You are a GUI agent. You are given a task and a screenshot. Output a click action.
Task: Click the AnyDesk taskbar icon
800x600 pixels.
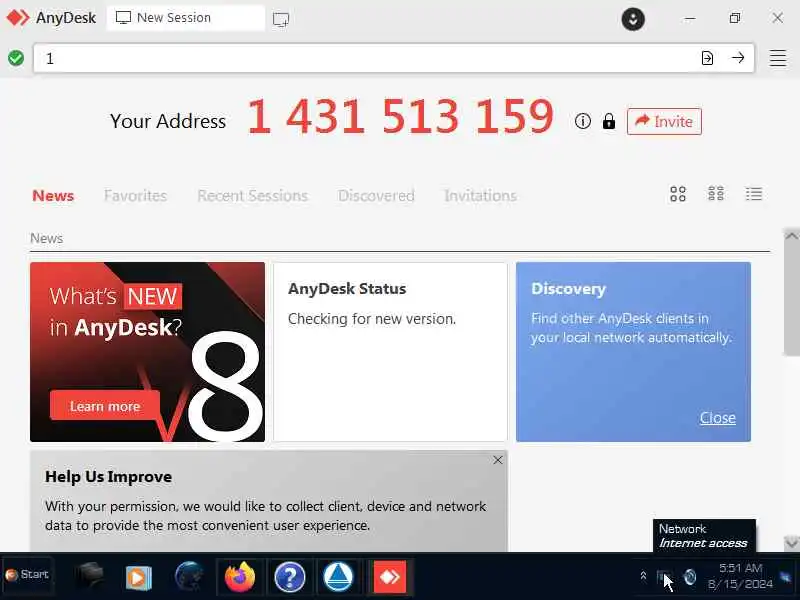point(390,578)
